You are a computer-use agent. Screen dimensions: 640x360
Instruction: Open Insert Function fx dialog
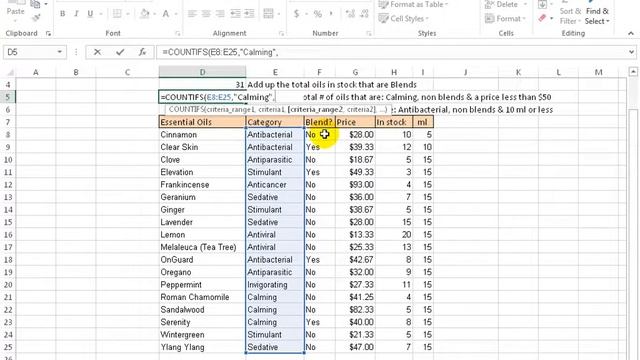[x=142, y=52]
